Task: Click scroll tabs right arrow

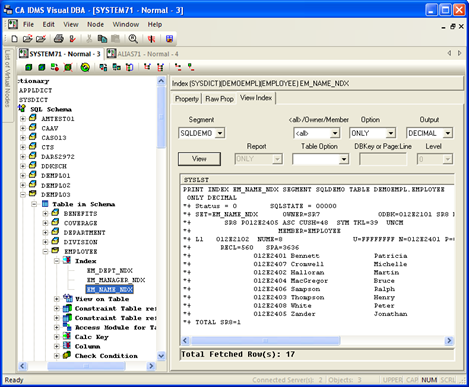Action: coord(459,53)
